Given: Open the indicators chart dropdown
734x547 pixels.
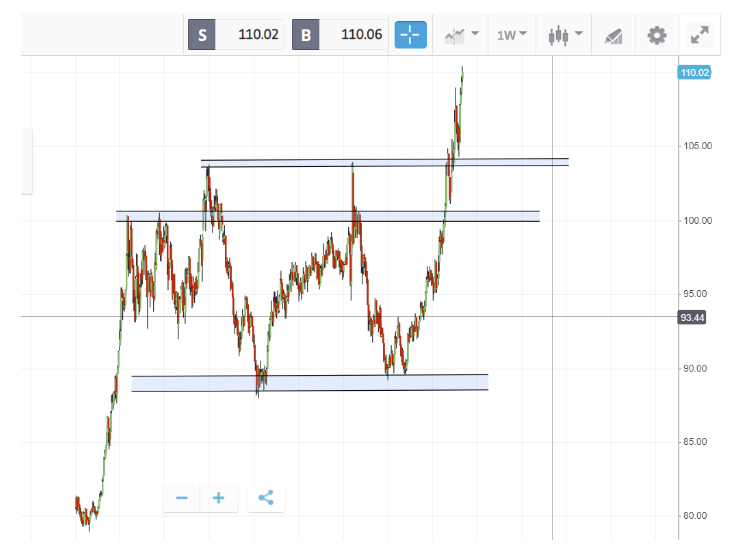Looking at the screenshot, I should (461, 35).
